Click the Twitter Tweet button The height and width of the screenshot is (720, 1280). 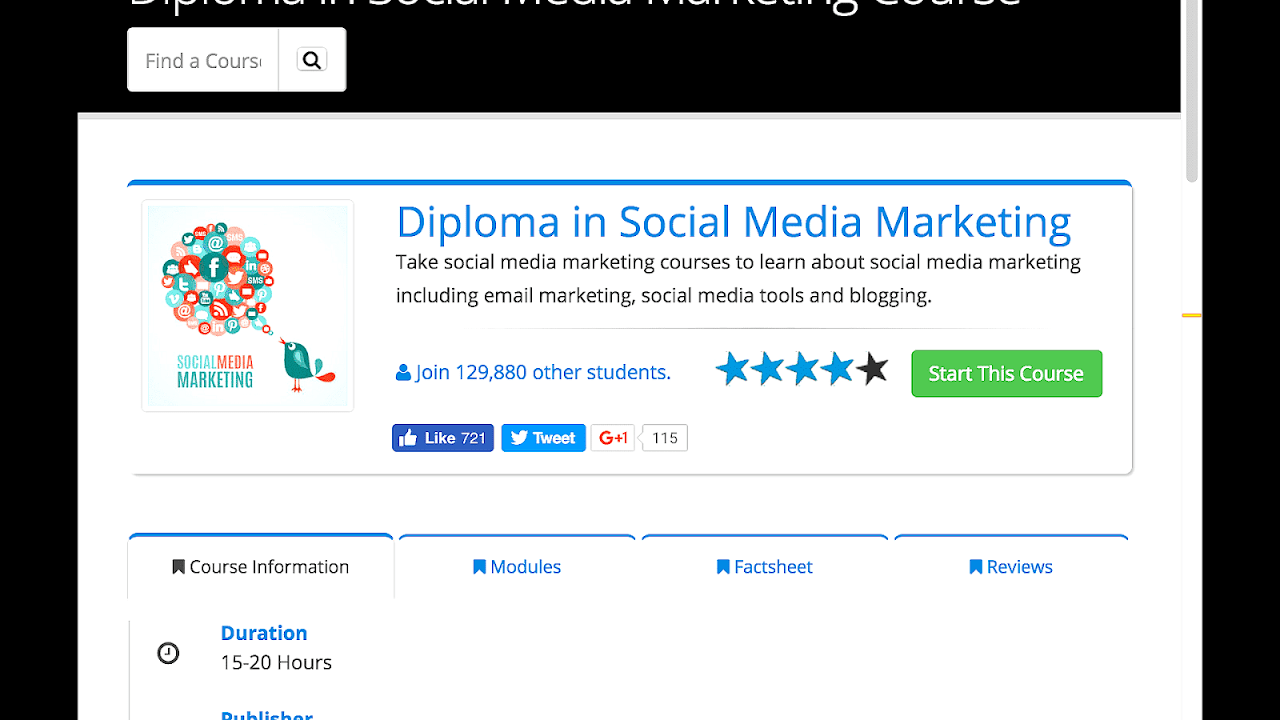click(543, 438)
